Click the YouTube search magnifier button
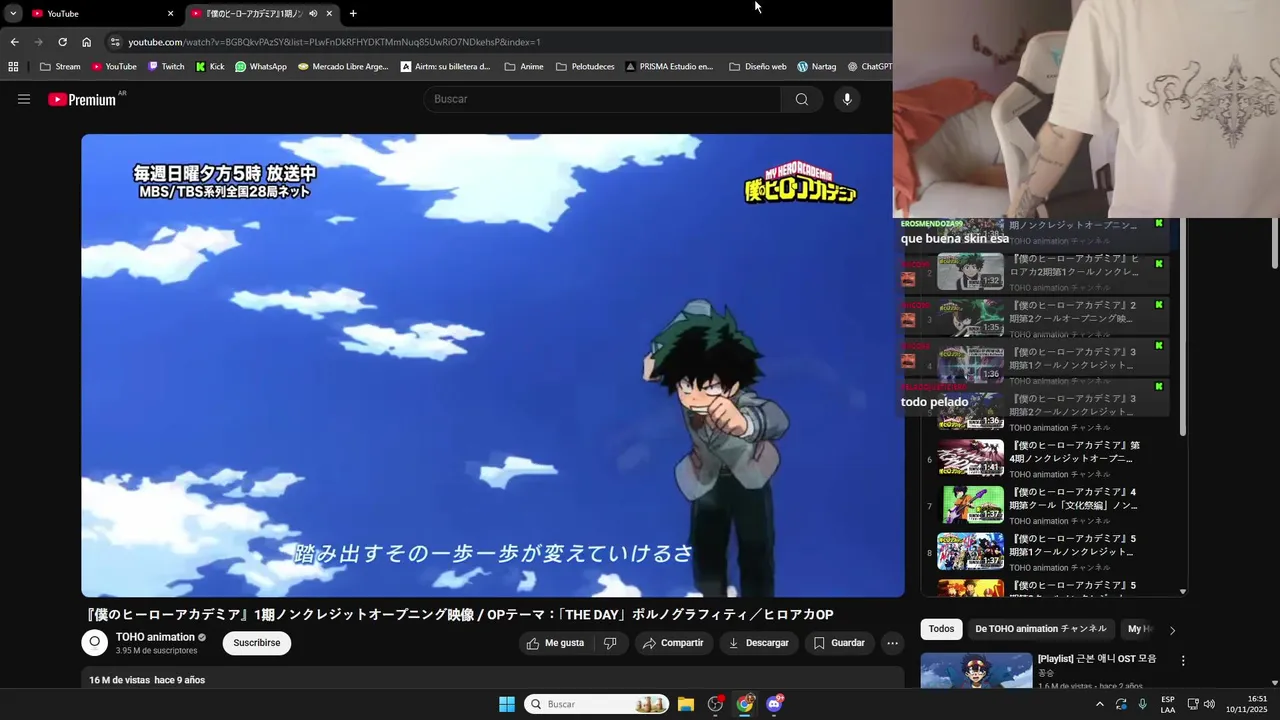 pyautogui.click(x=802, y=99)
